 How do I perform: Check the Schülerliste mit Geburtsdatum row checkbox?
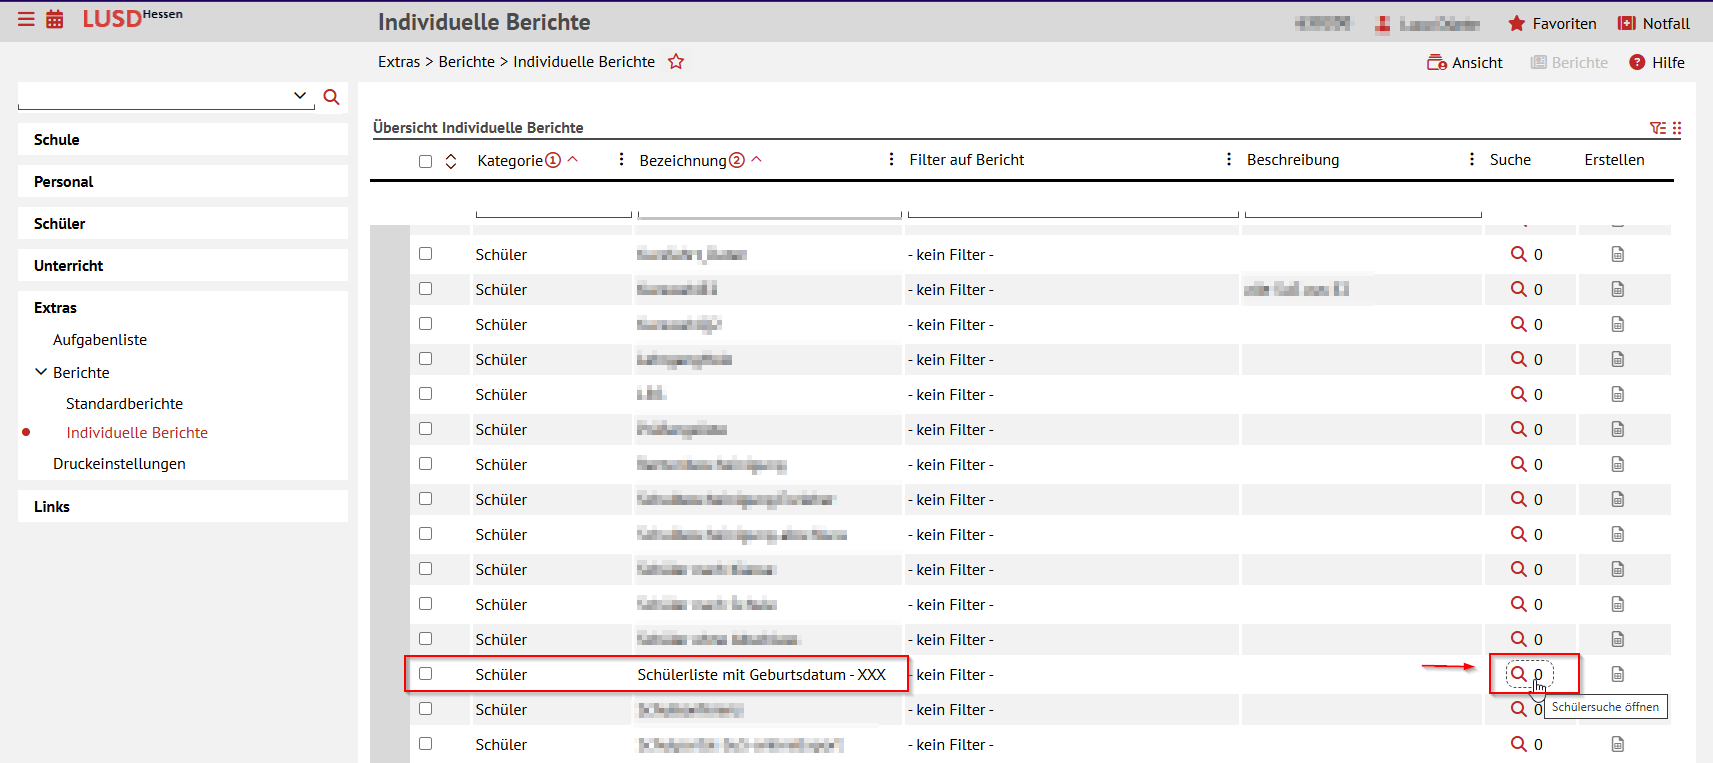pos(425,674)
